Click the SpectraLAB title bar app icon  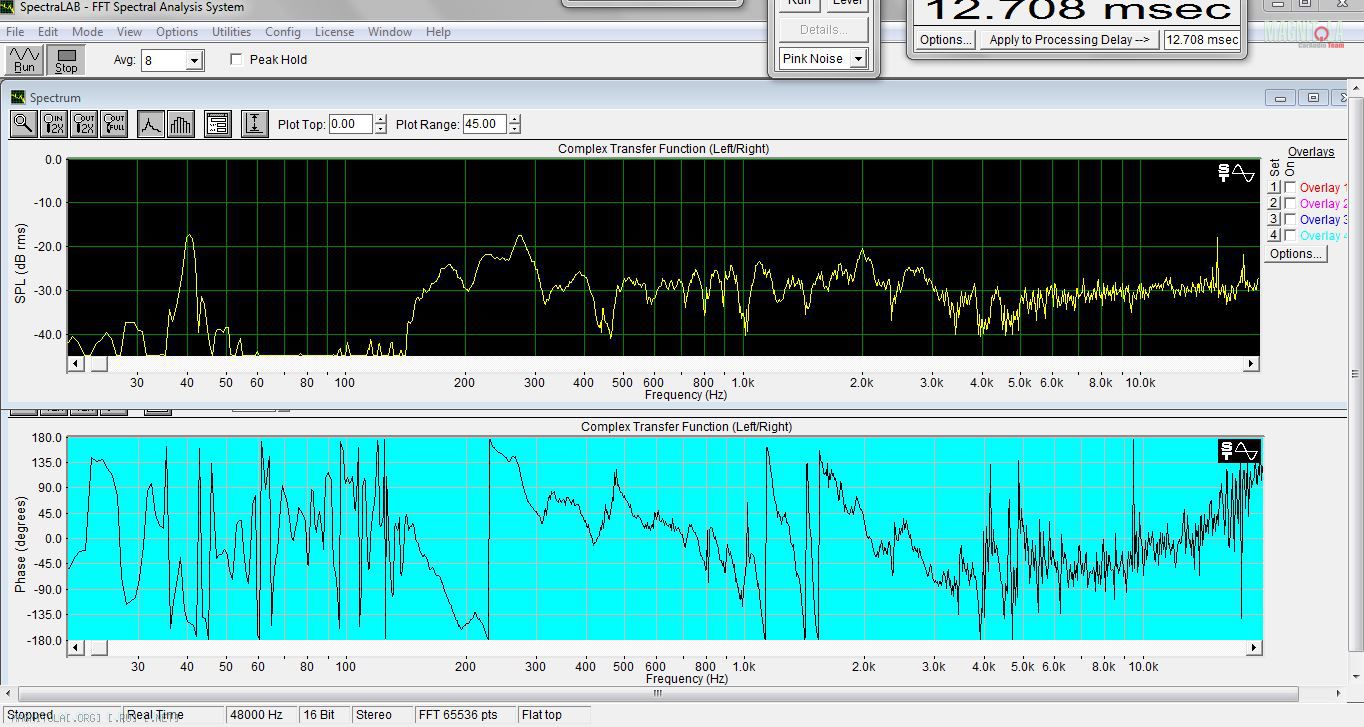click(x=8, y=7)
